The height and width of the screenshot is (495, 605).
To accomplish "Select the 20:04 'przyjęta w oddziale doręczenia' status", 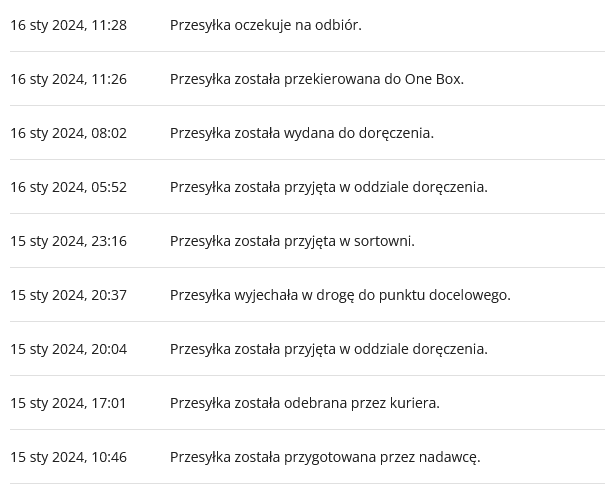I will coord(328,349).
